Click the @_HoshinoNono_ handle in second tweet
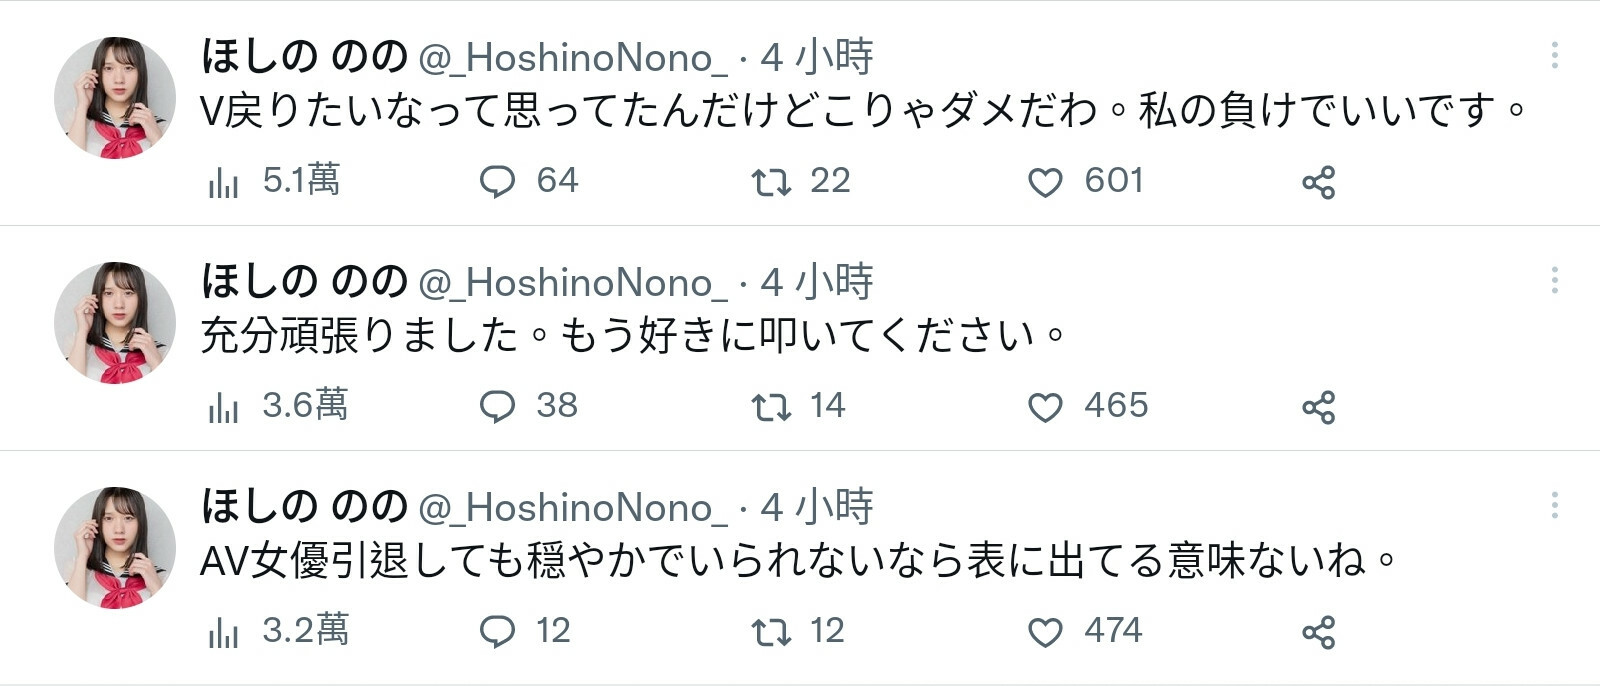 tap(572, 283)
